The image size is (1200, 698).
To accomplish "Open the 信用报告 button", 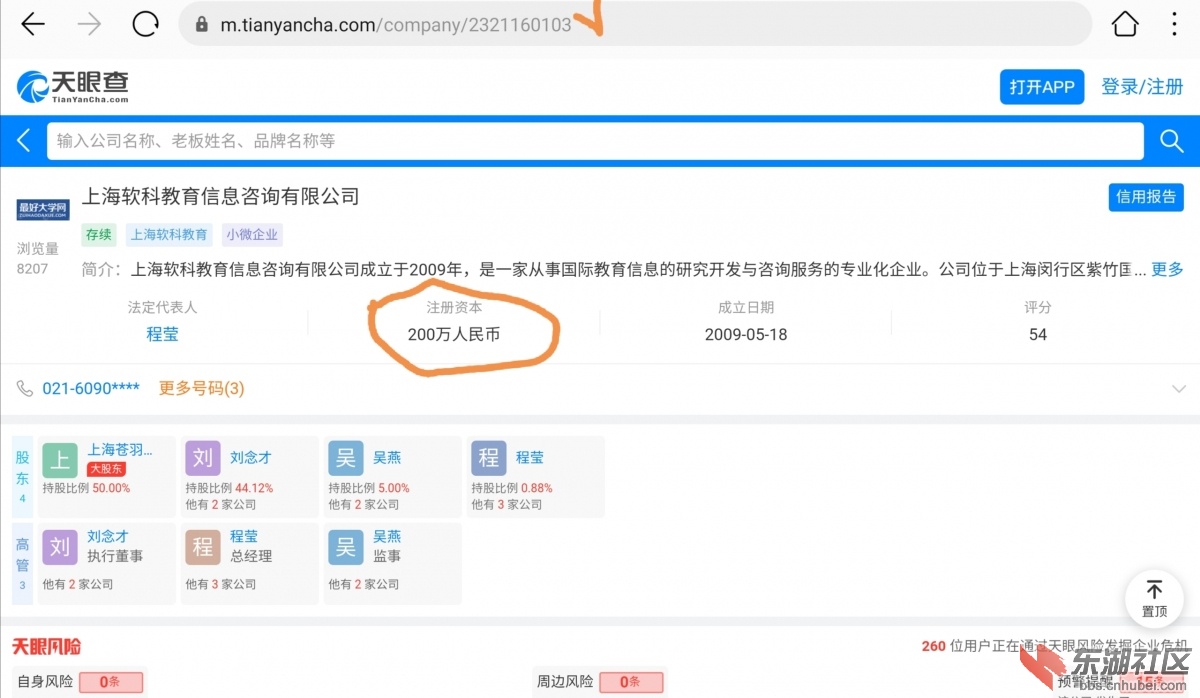I will (x=1146, y=197).
